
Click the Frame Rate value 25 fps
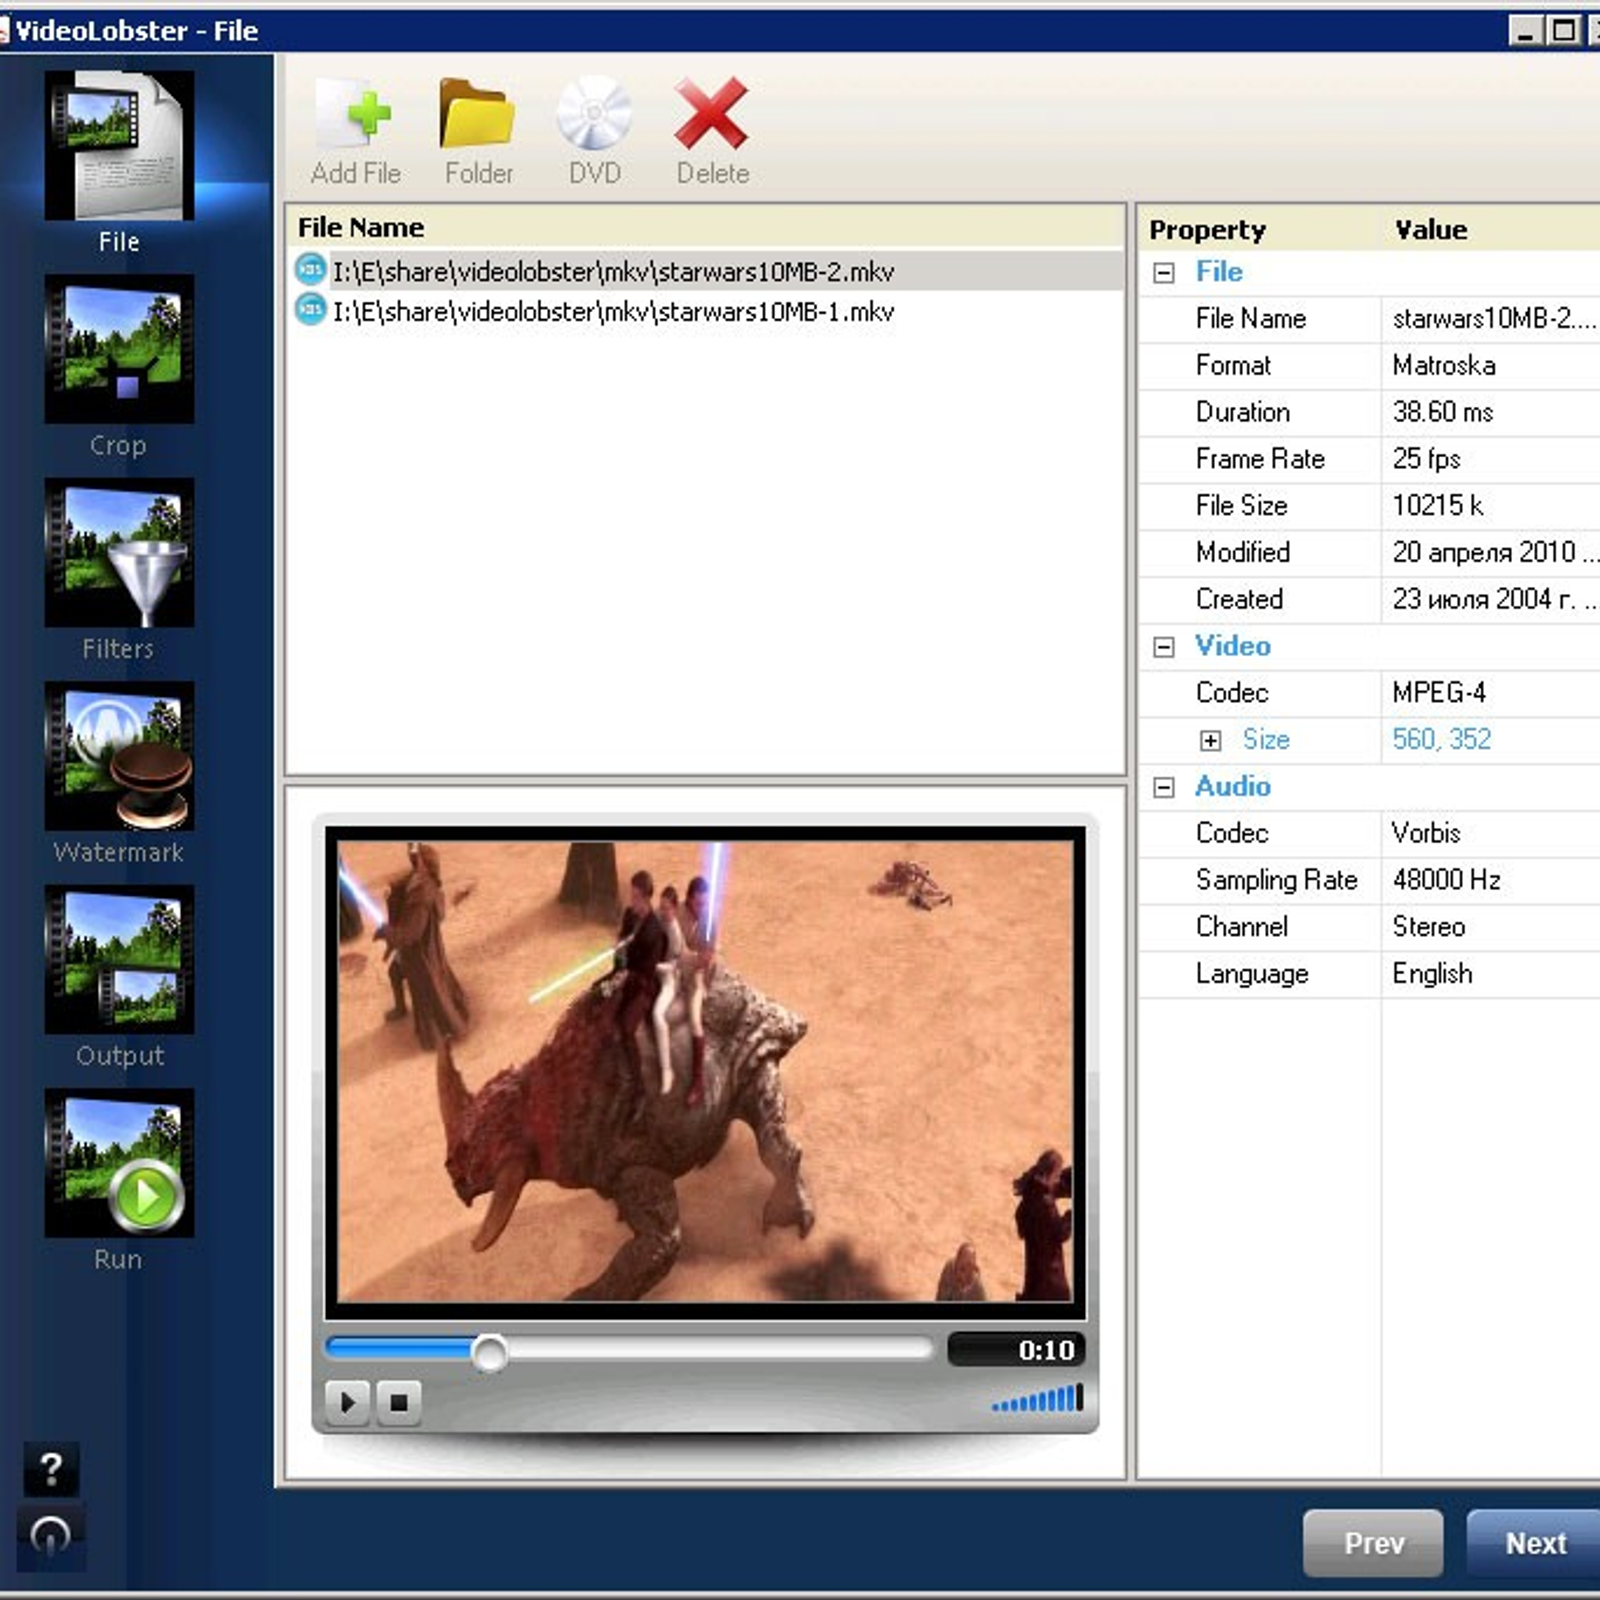[x=1426, y=458]
